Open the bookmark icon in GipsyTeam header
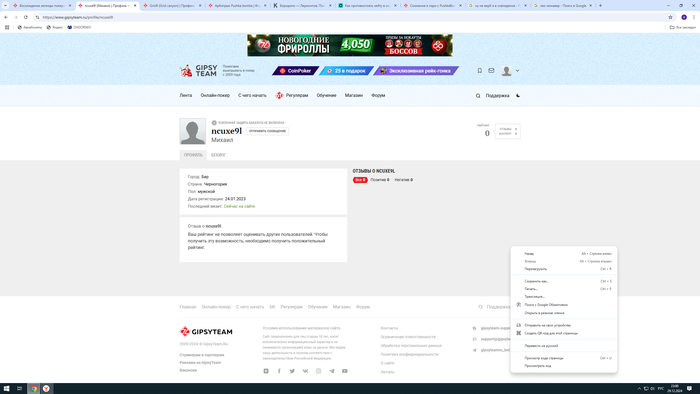This screenshot has height=394, width=700. (x=479, y=71)
